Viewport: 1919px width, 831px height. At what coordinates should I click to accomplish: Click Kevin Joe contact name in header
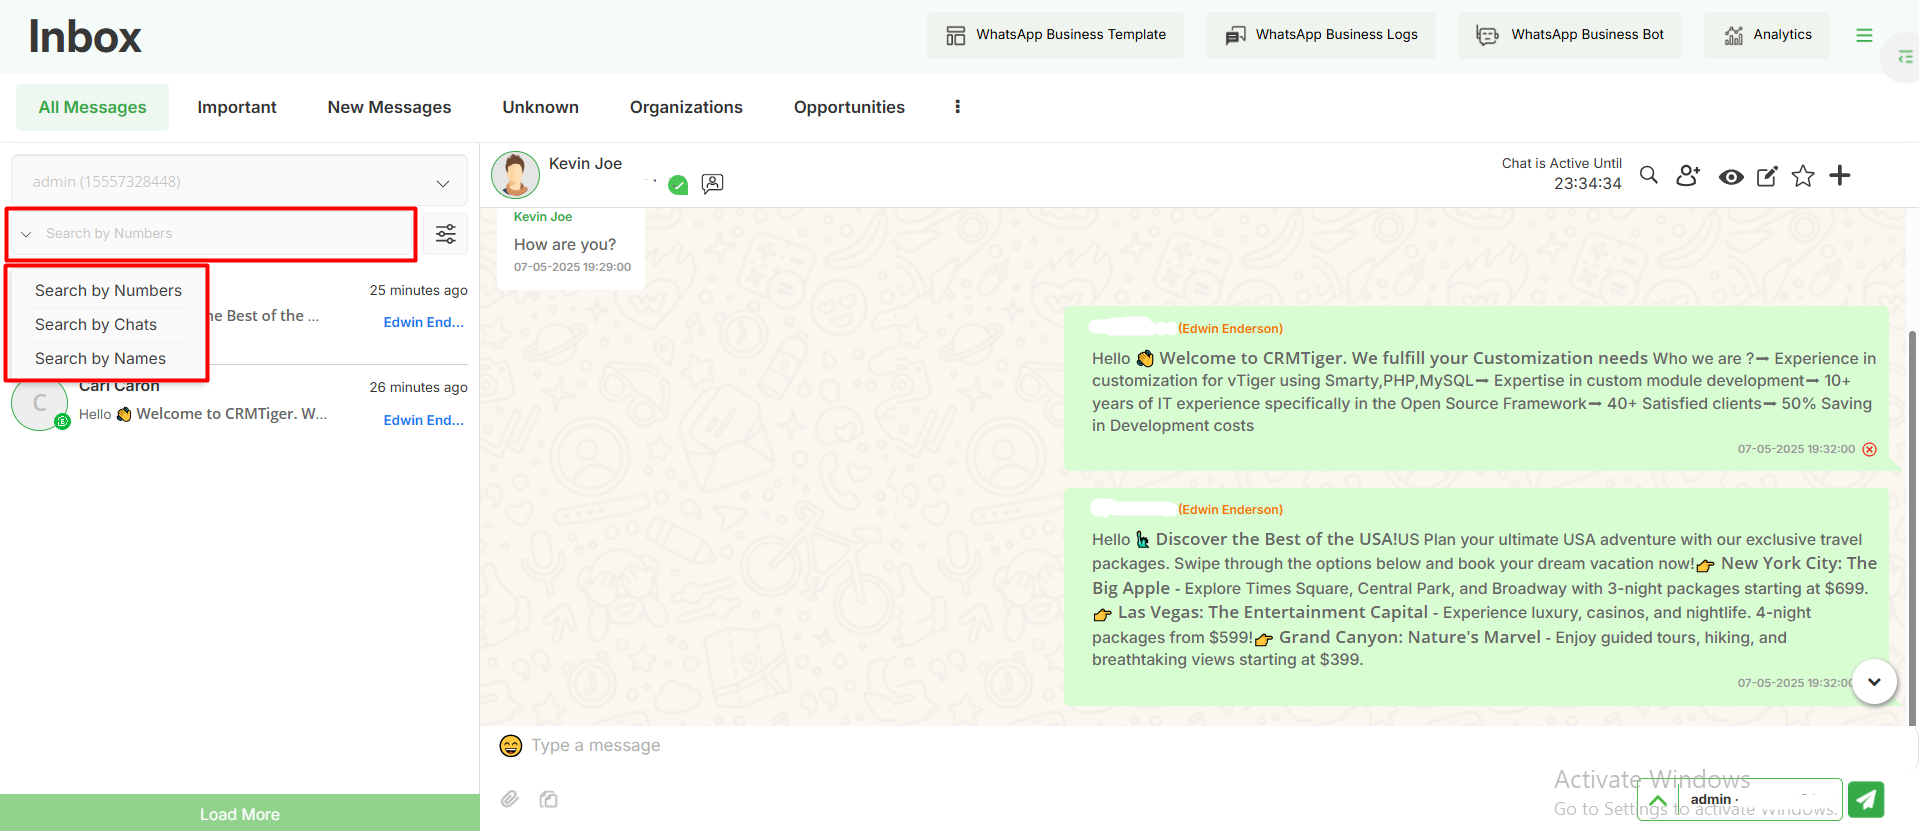pyautogui.click(x=585, y=163)
